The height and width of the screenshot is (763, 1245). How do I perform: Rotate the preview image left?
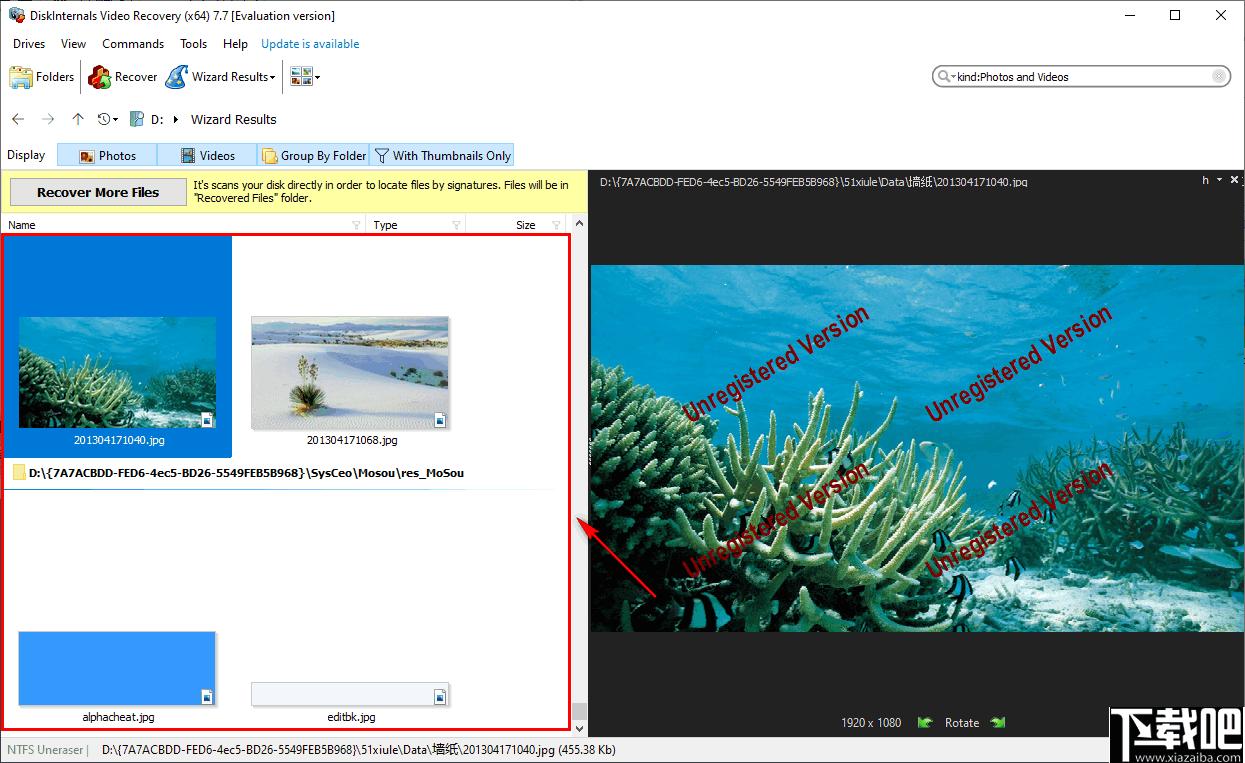[925, 722]
